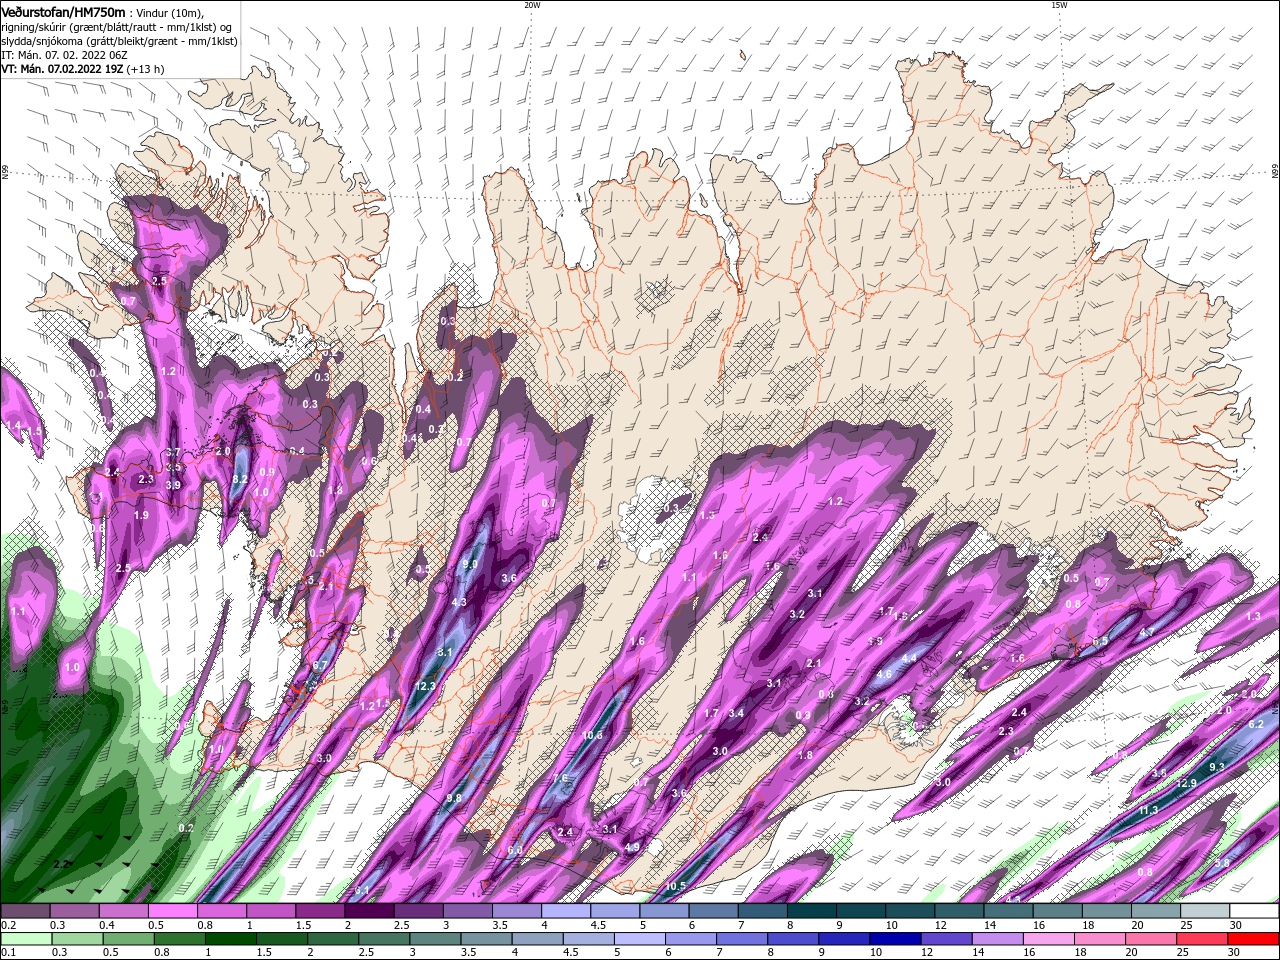1280x960 pixels.
Task: Click the white 30 swatch in the upper legend row
Action: 1254,911
